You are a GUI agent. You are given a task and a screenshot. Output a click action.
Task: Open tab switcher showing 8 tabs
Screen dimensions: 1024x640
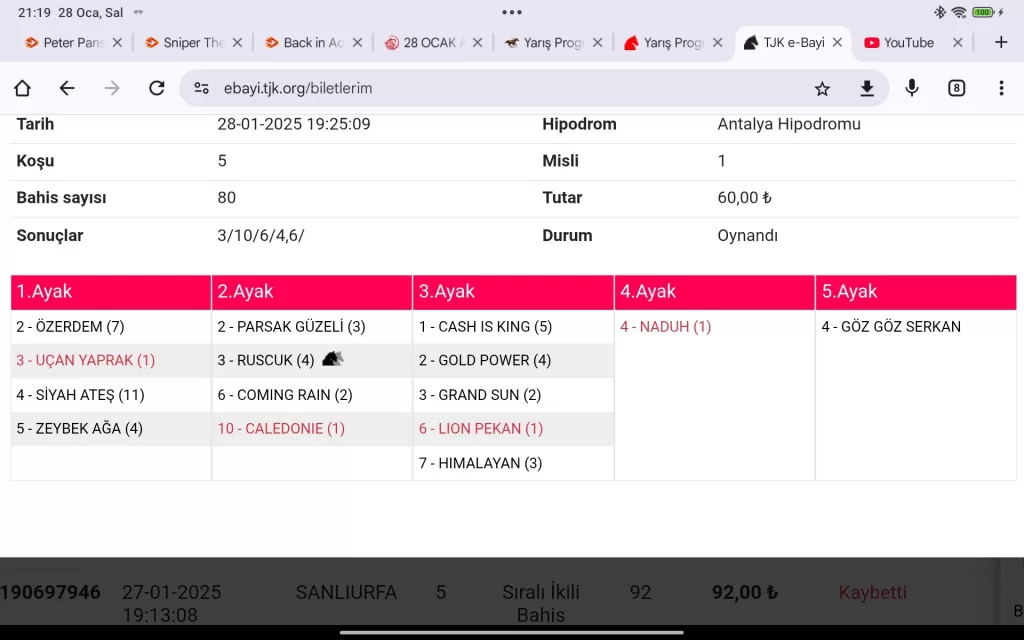pyautogui.click(x=957, y=88)
